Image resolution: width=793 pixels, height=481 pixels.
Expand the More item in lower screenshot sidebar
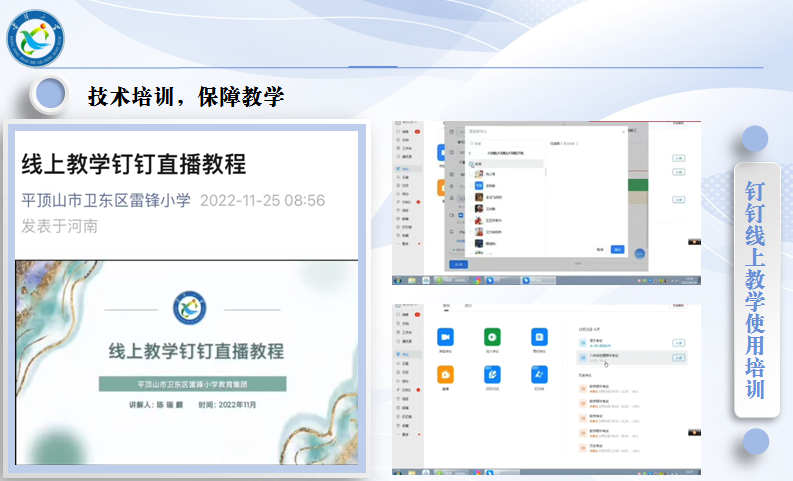(406, 434)
